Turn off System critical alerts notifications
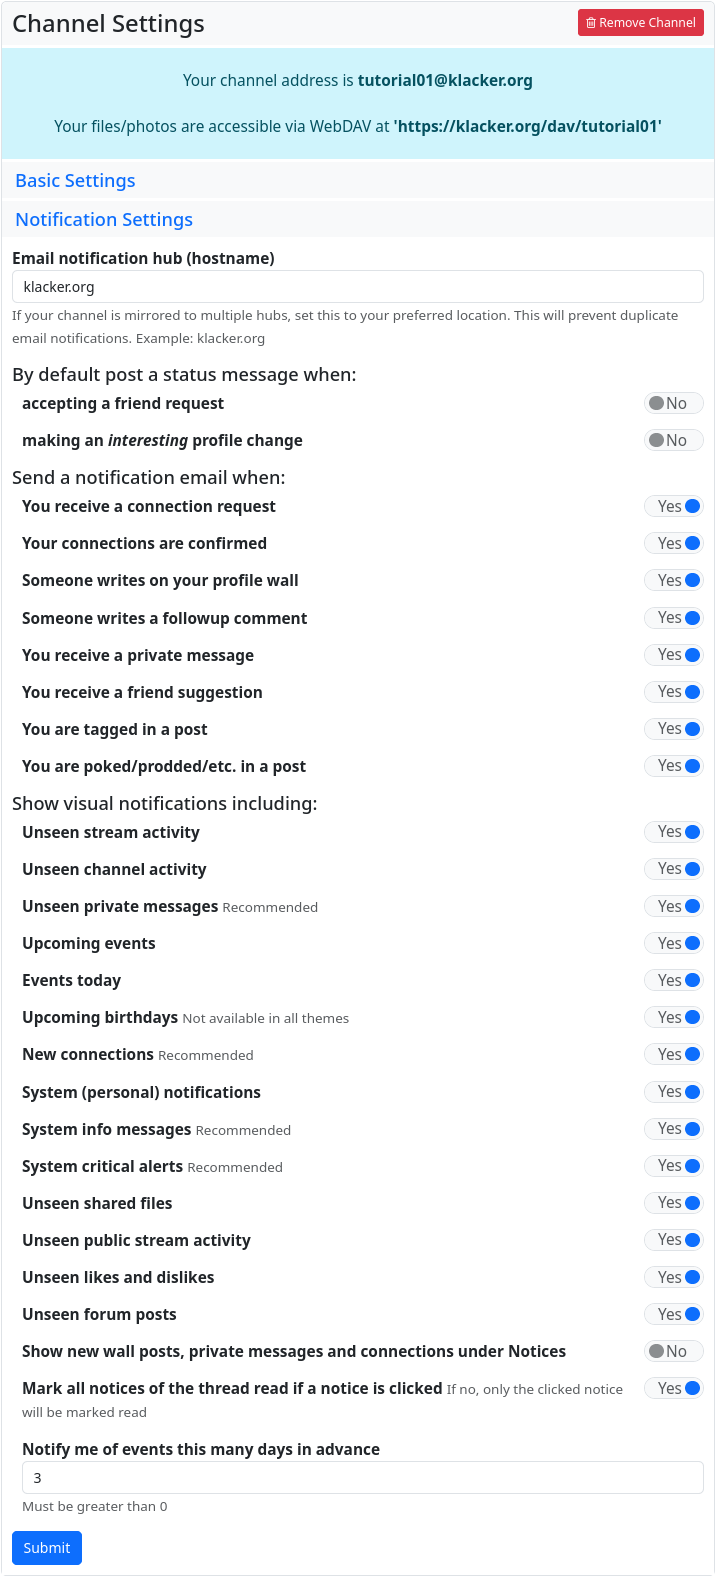 pos(673,1166)
